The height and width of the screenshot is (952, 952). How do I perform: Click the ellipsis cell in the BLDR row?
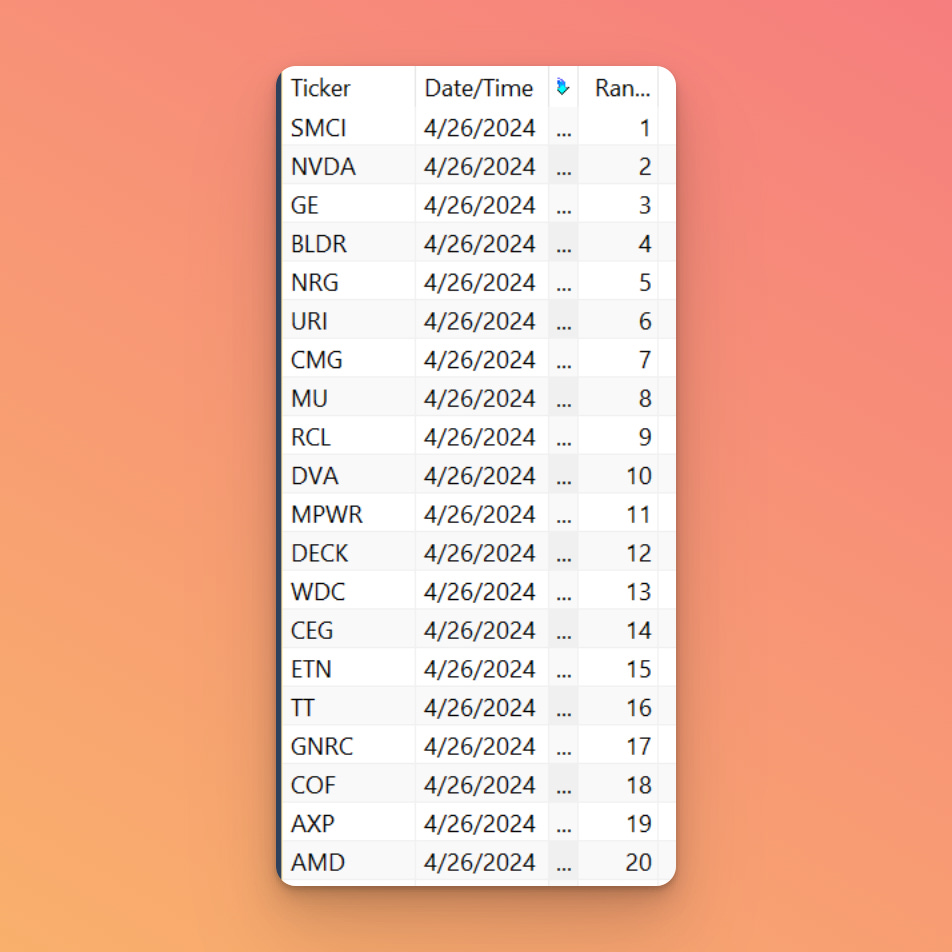563,243
